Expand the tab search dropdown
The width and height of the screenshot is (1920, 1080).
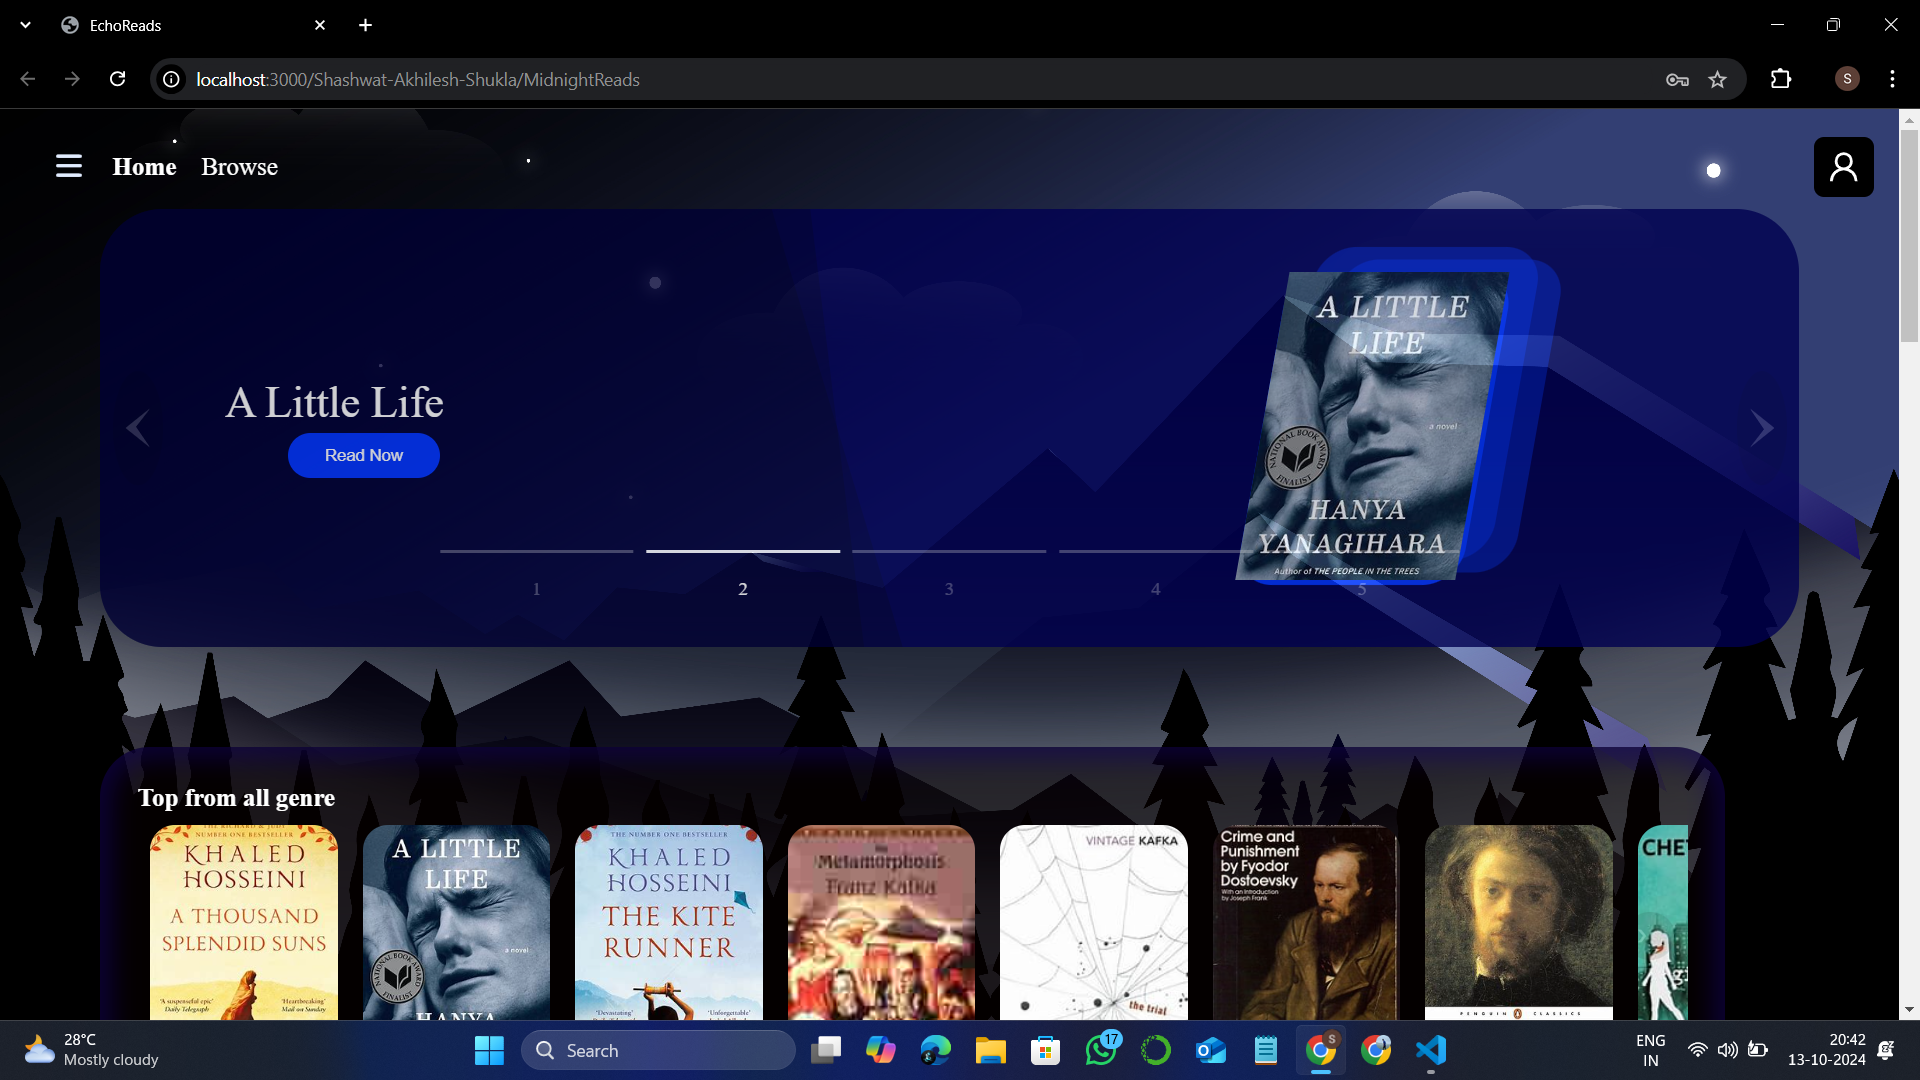[x=25, y=25]
